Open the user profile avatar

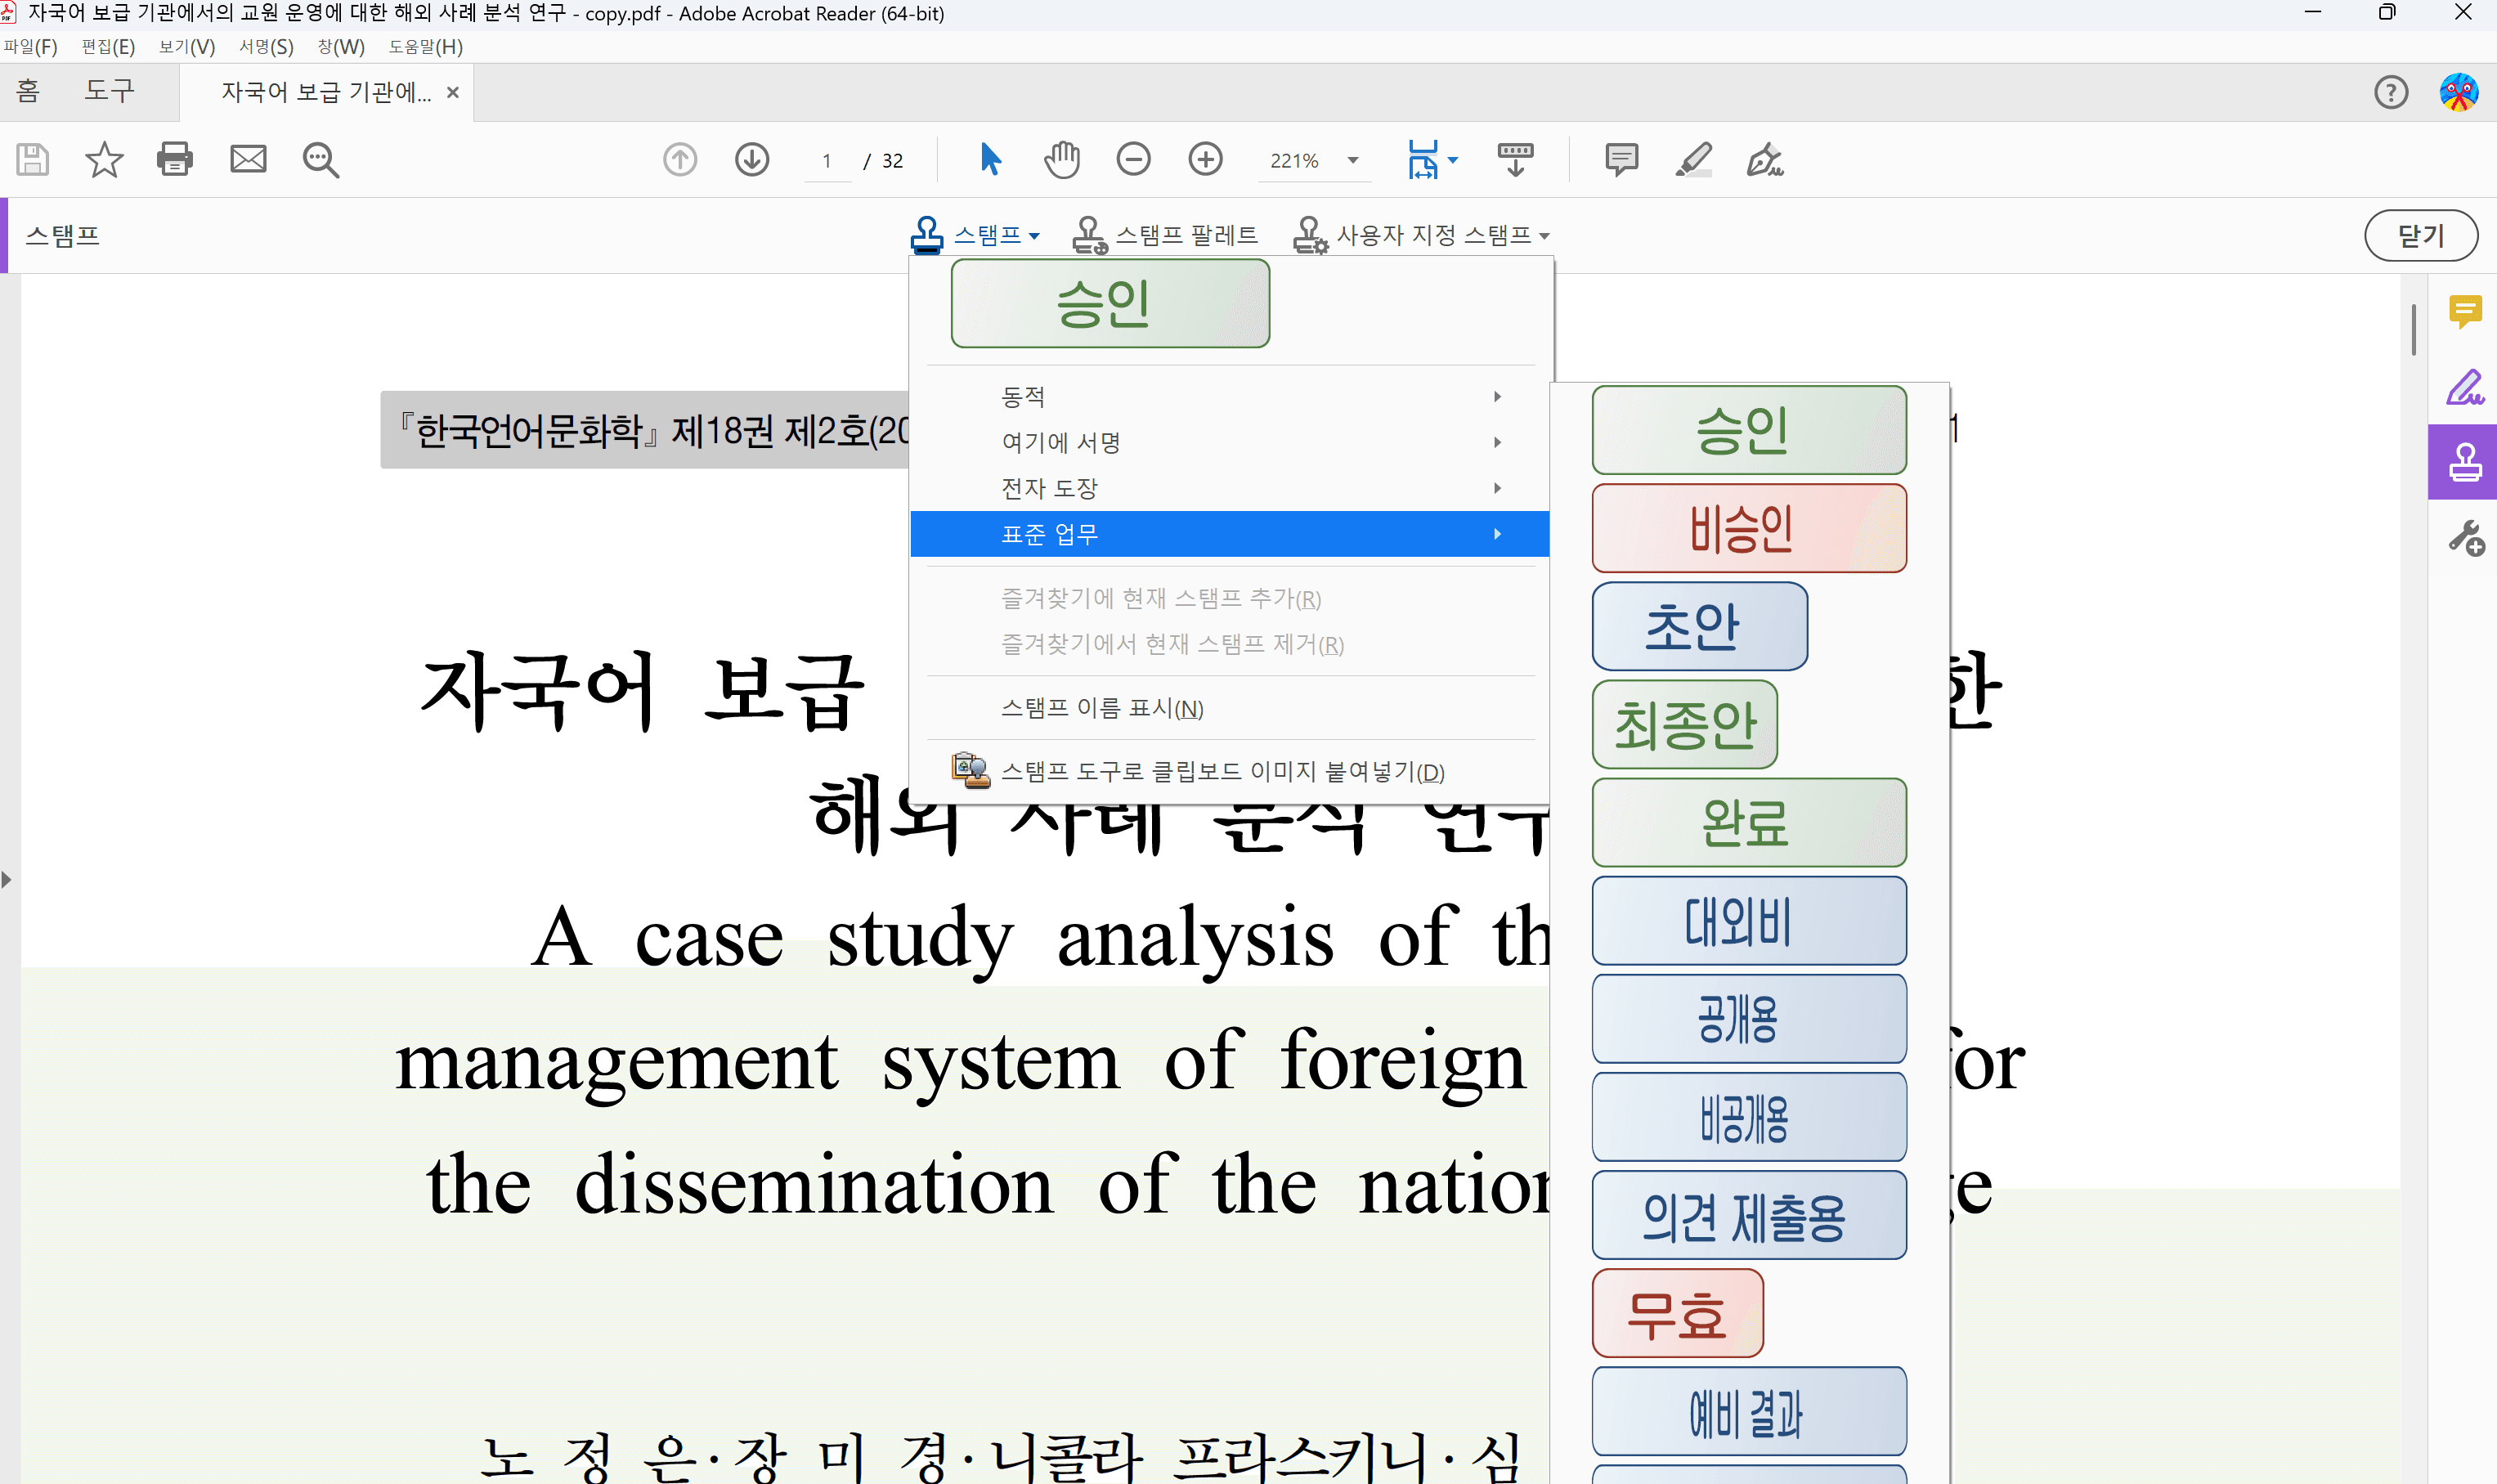(x=2458, y=93)
